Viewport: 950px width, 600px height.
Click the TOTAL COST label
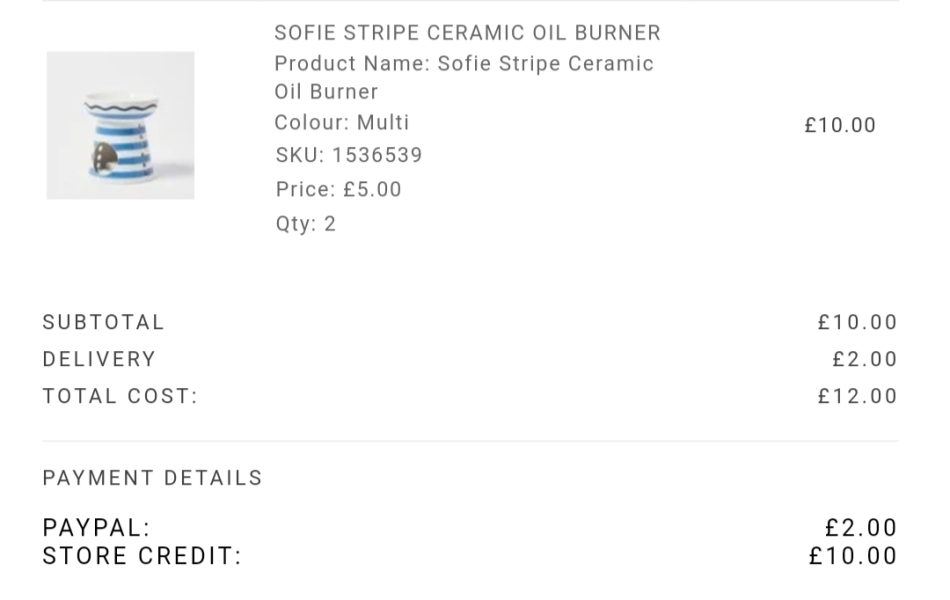[120, 396]
